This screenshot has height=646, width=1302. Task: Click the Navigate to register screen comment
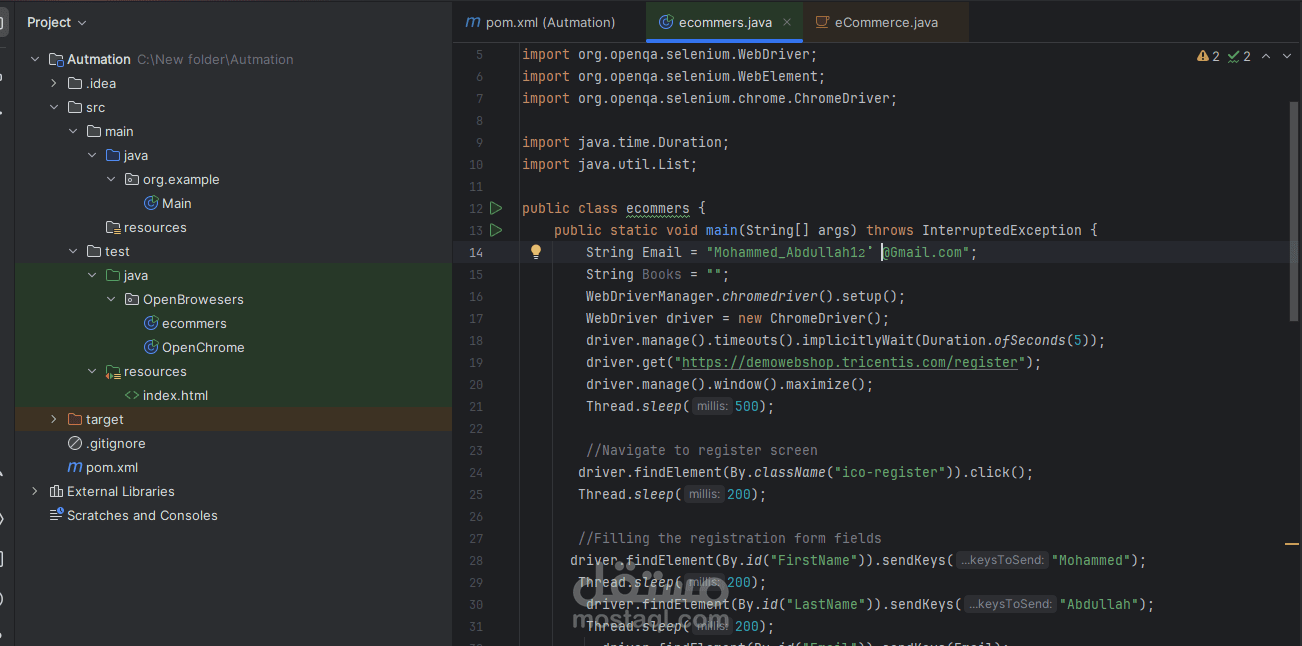pos(701,450)
